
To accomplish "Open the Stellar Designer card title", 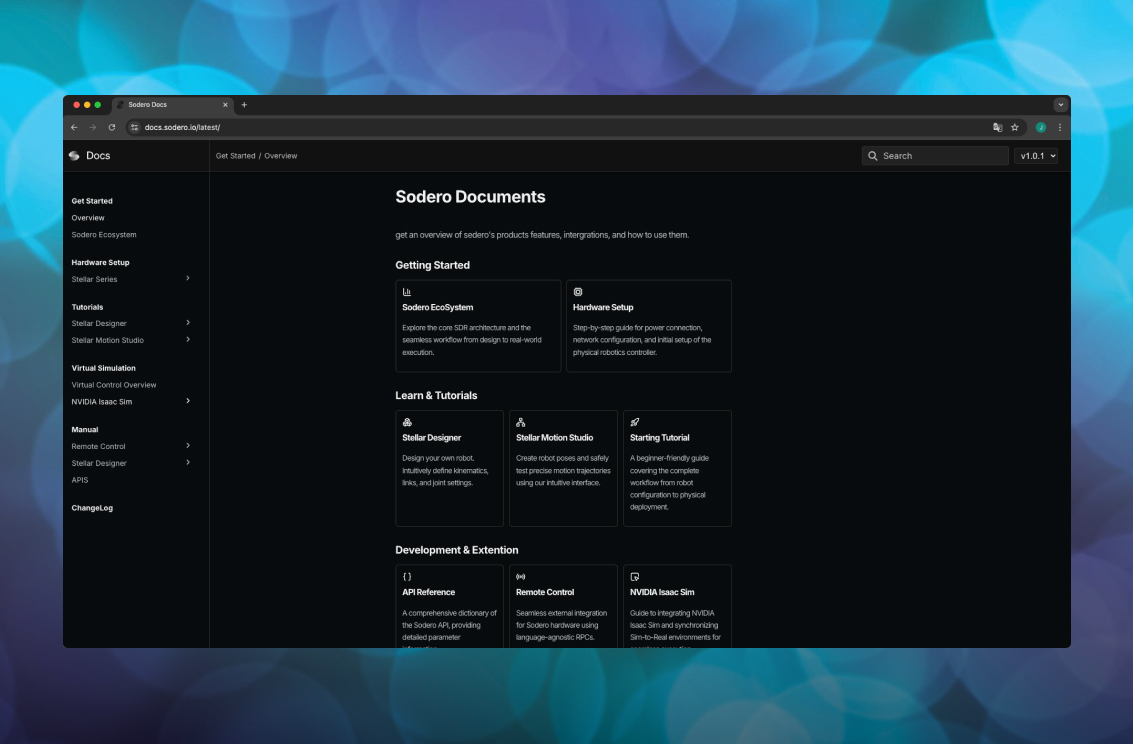I will click(x=431, y=438).
